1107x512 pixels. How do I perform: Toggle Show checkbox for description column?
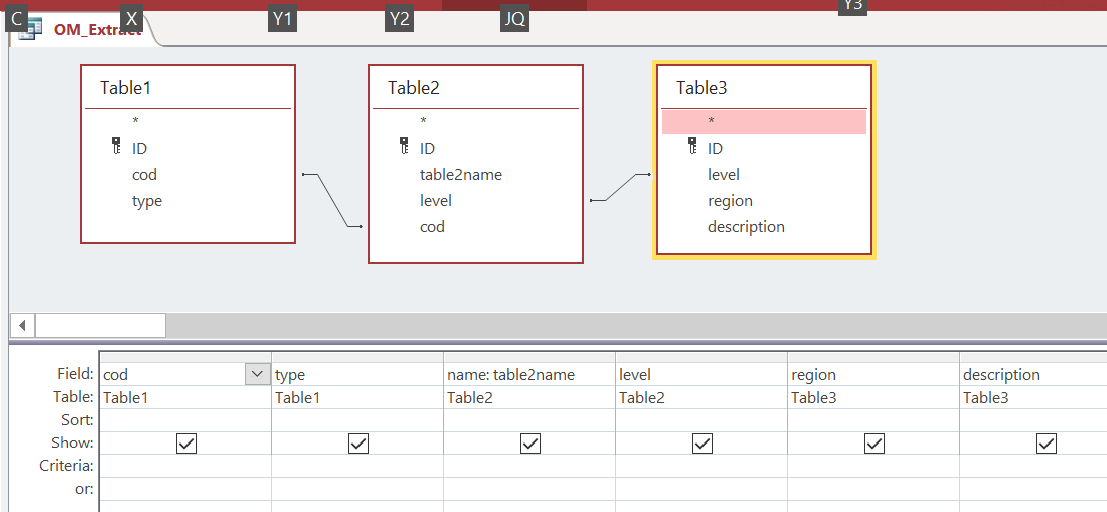tap(1046, 443)
